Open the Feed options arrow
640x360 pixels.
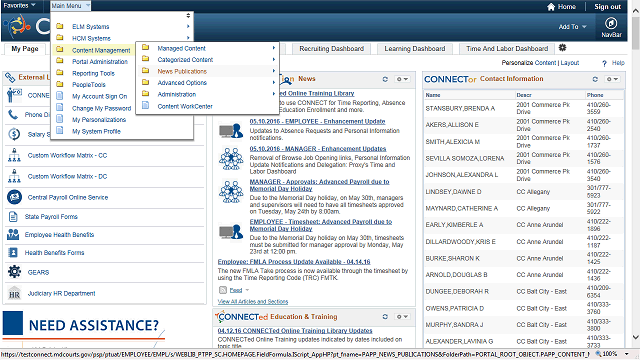click(247, 290)
